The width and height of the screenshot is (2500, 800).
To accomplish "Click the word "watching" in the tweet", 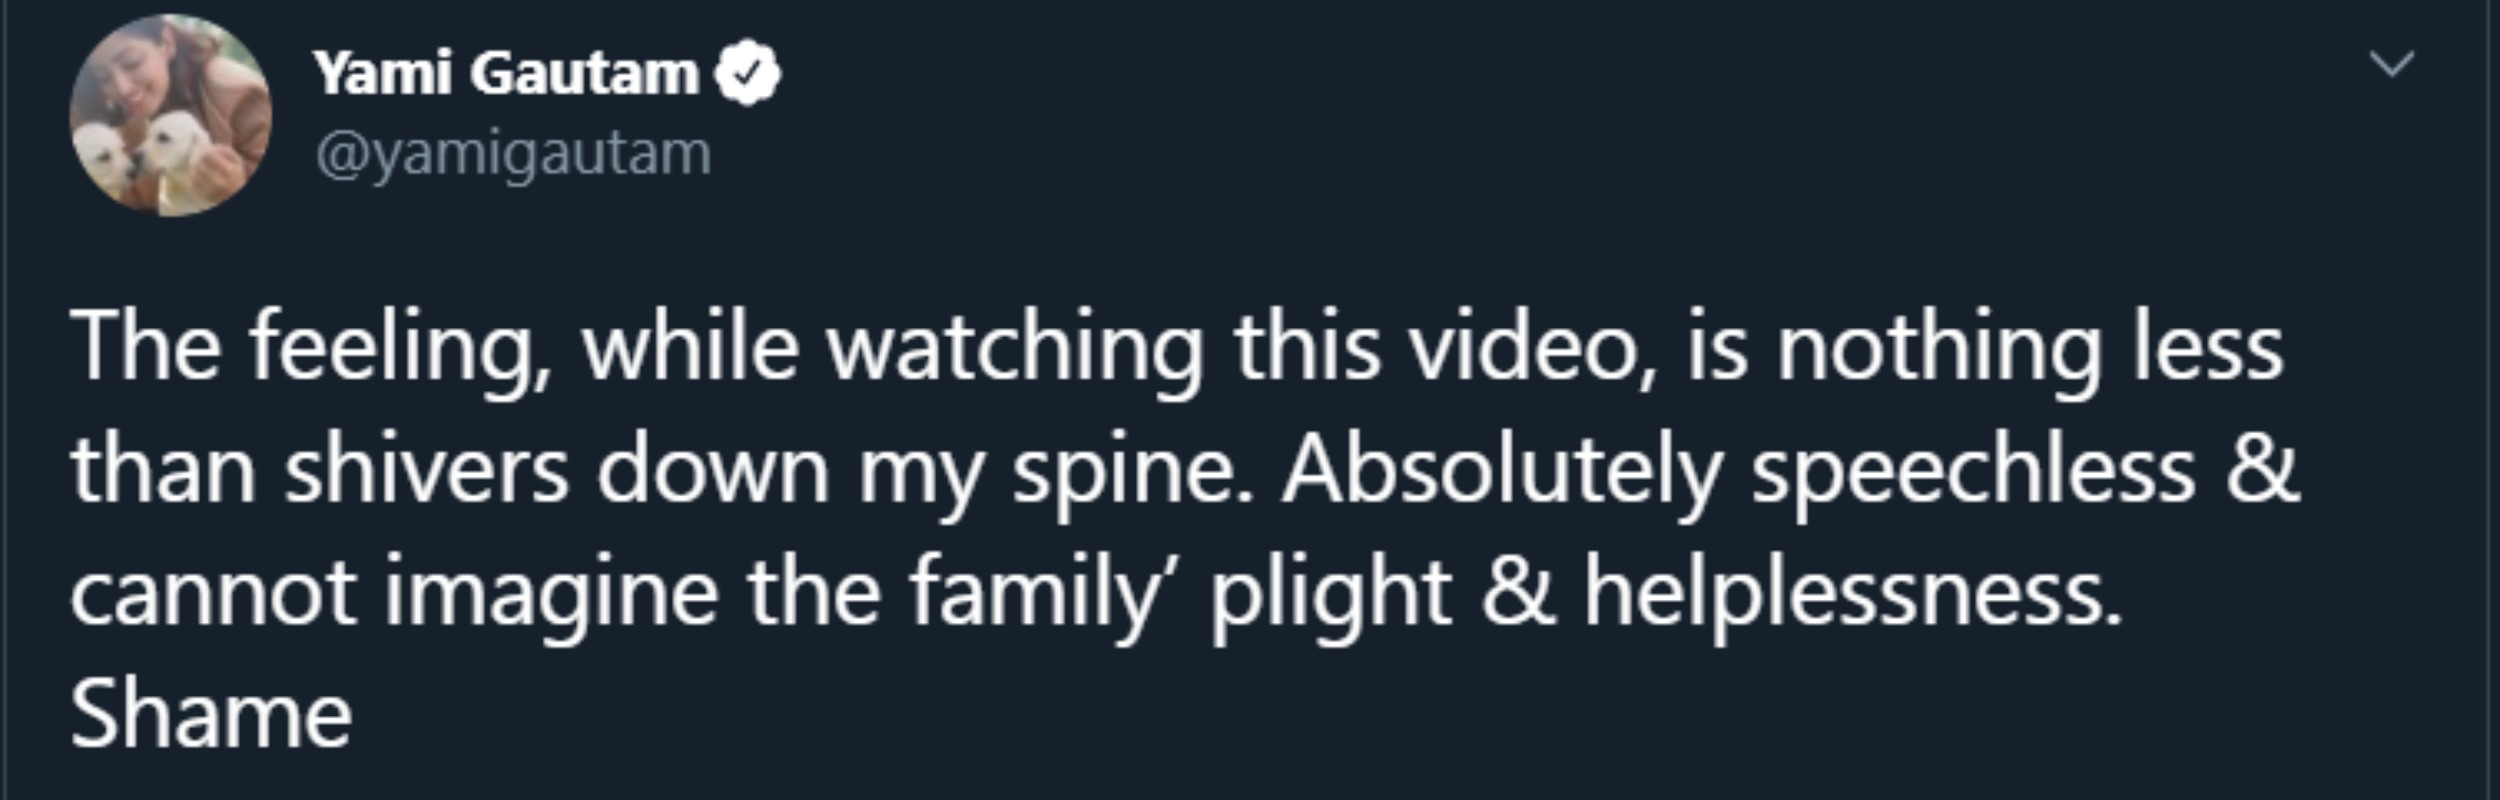I will 1014,347.
